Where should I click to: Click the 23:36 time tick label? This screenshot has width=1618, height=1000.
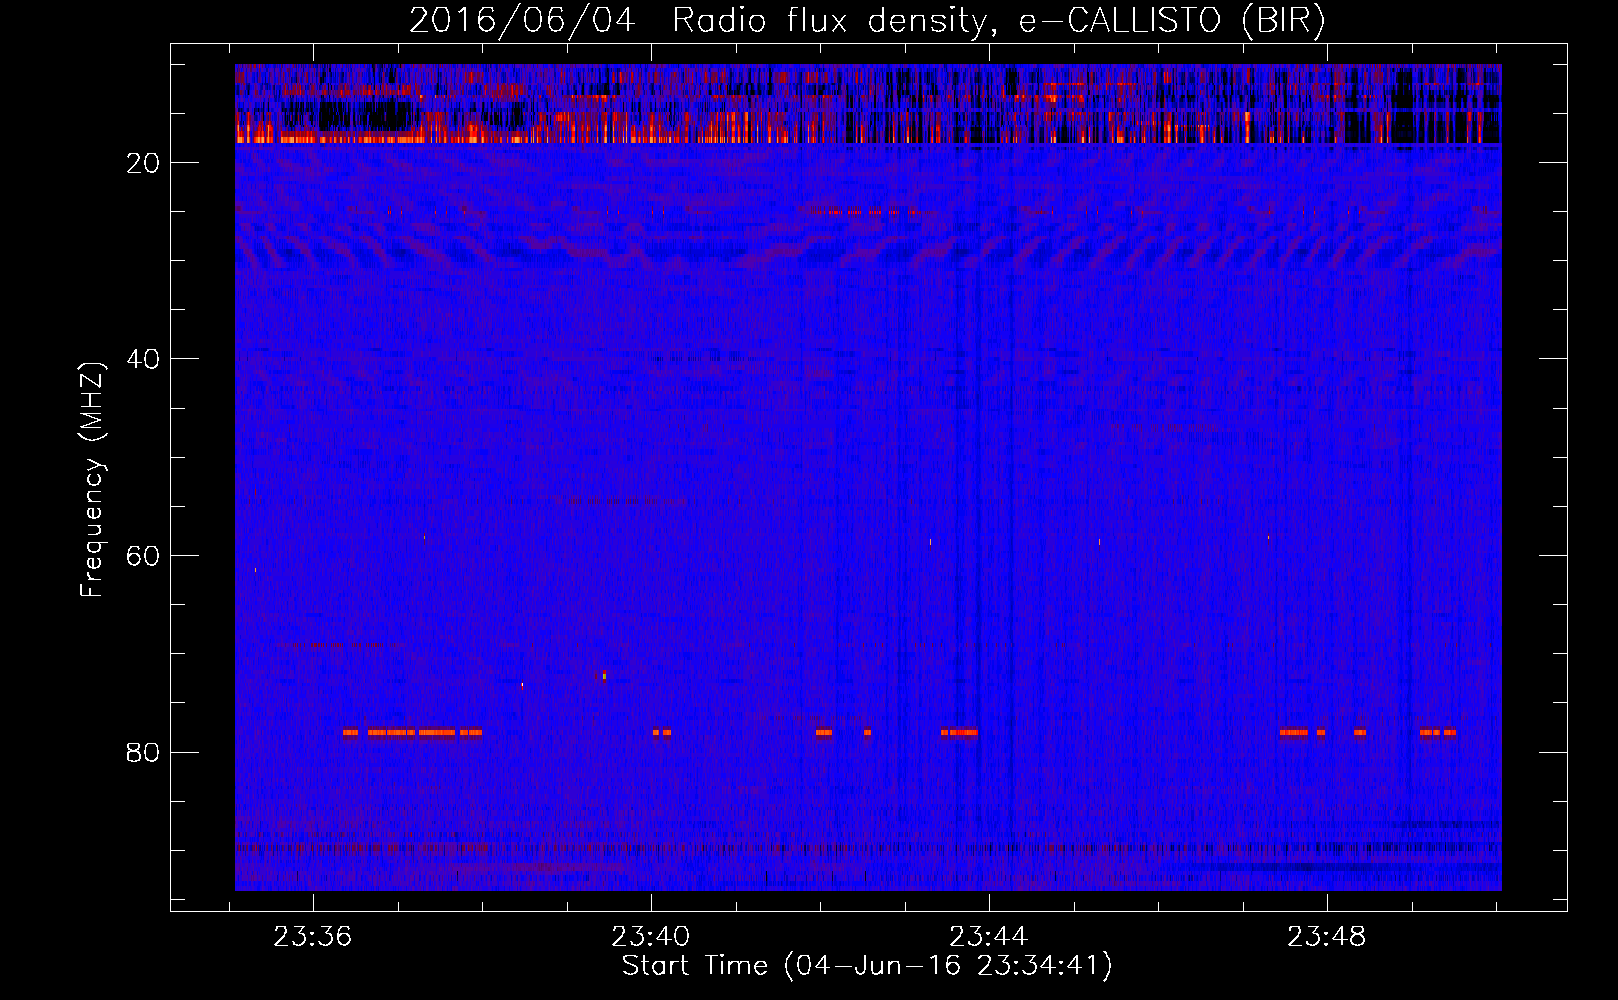coord(313,937)
